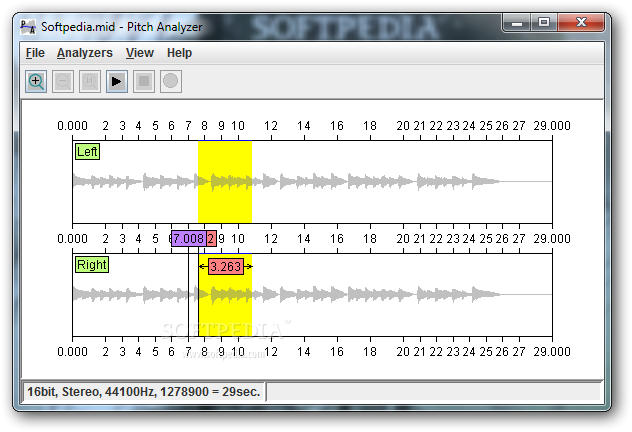Click the red selection start time marker
This screenshot has width=632, height=432.
(211, 239)
